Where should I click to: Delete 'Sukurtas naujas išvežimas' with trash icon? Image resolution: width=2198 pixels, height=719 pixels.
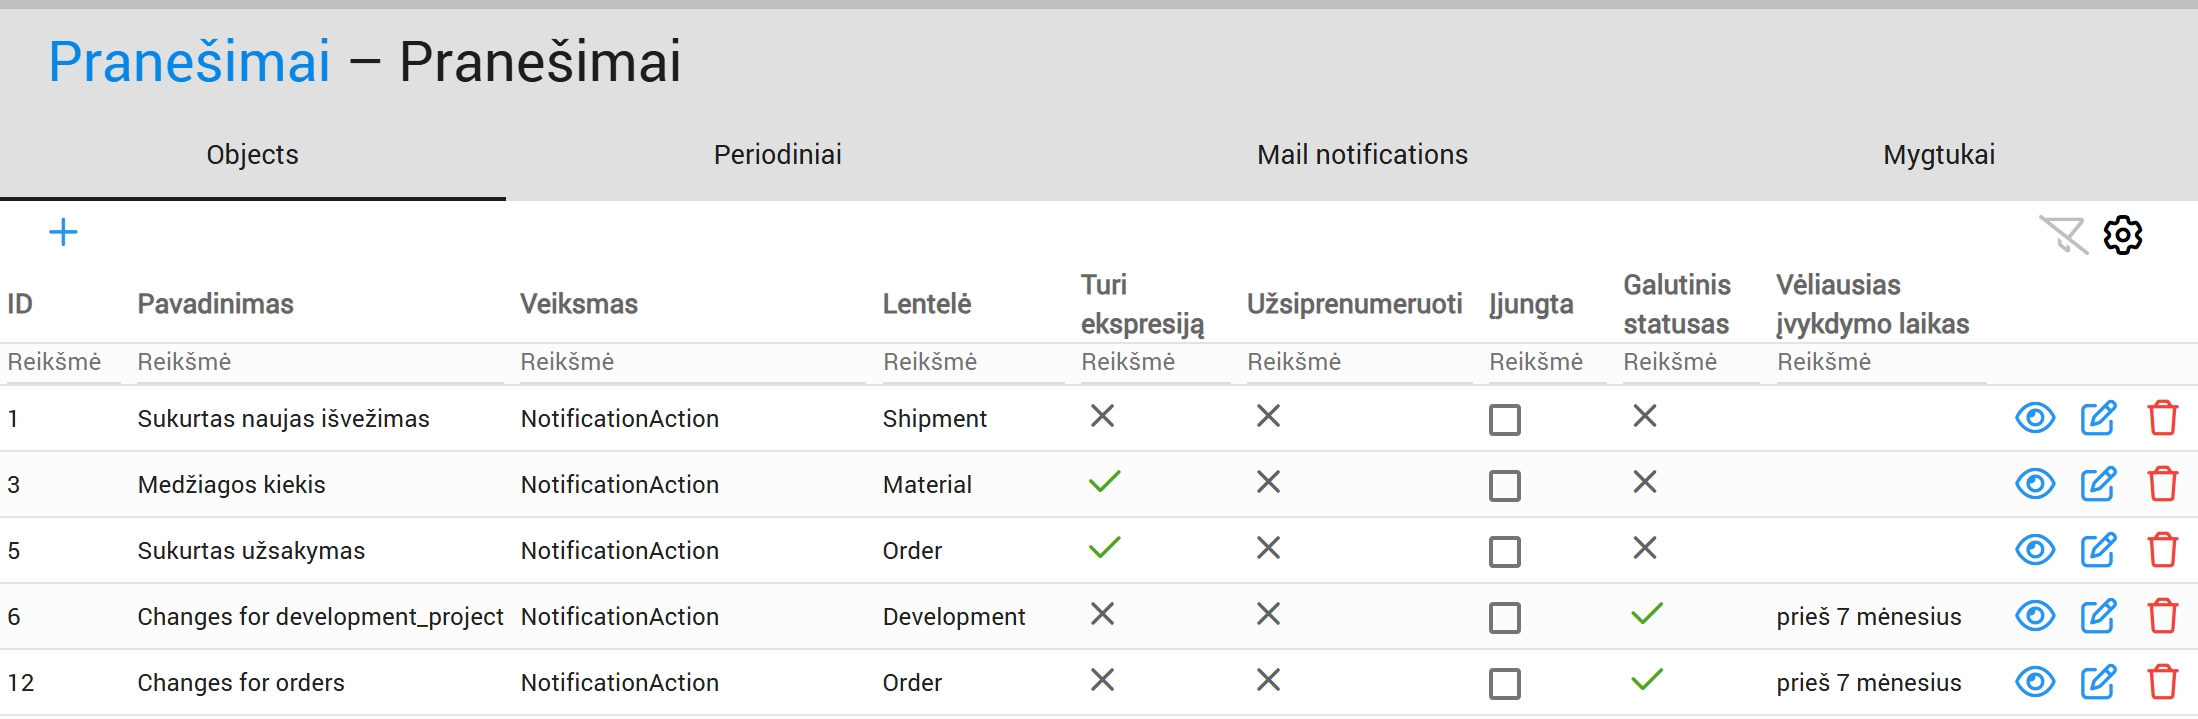click(x=2162, y=418)
